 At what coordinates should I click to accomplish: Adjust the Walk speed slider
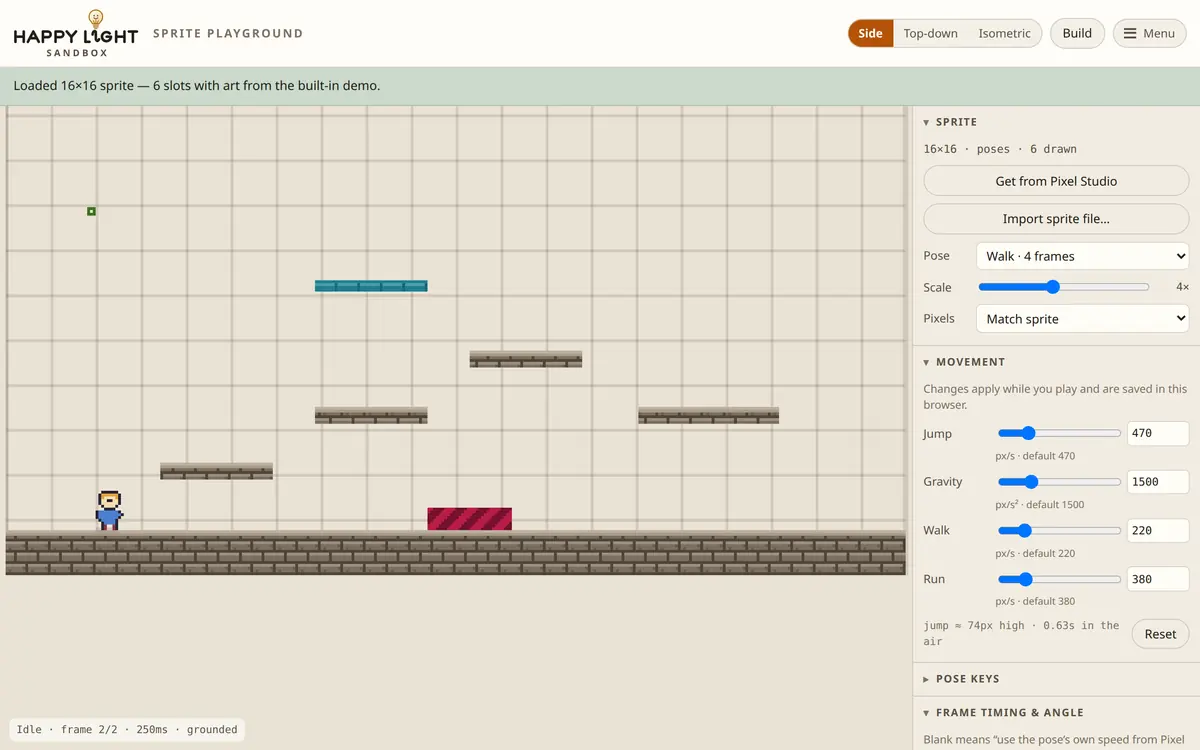[x=1059, y=530]
